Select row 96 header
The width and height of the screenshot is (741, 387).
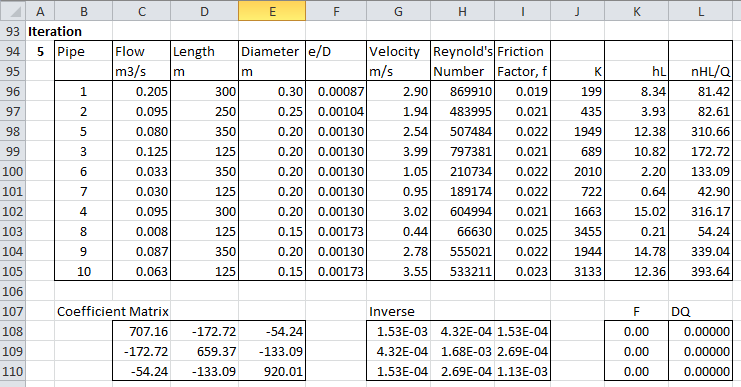coord(13,91)
